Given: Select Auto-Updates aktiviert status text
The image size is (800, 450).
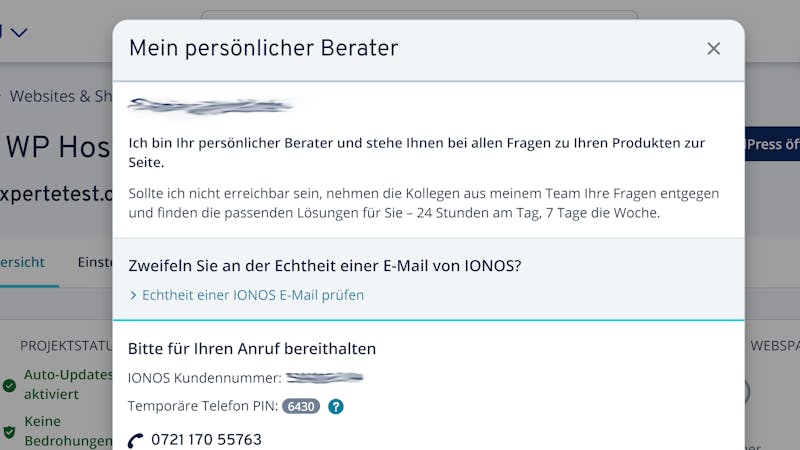Looking at the screenshot, I should 68,384.
